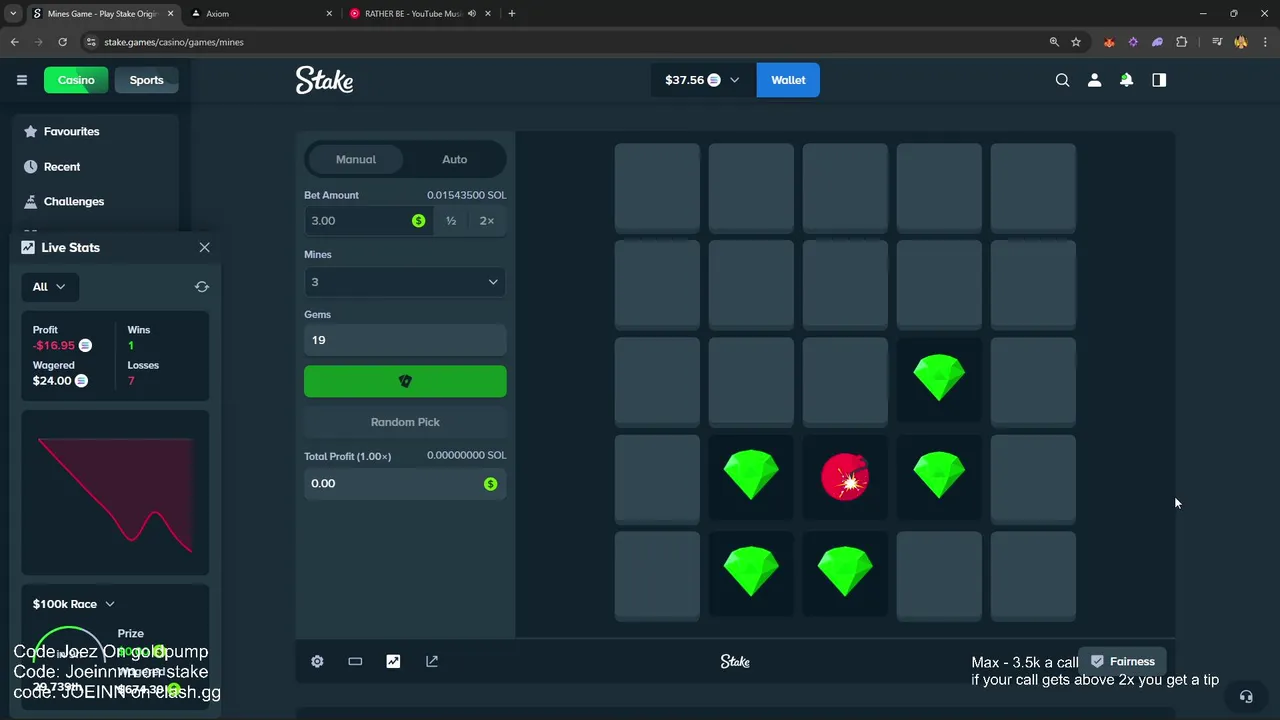The width and height of the screenshot is (1280, 720).
Task: Toggle live stats chart icon in footer
Action: pyautogui.click(x=393, y=661)
